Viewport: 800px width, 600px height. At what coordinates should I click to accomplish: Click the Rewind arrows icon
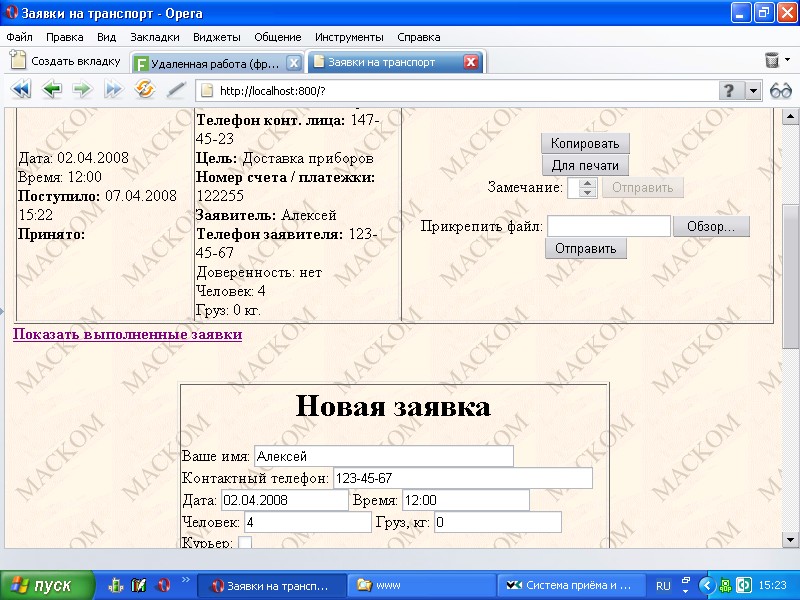coord(21,89)
